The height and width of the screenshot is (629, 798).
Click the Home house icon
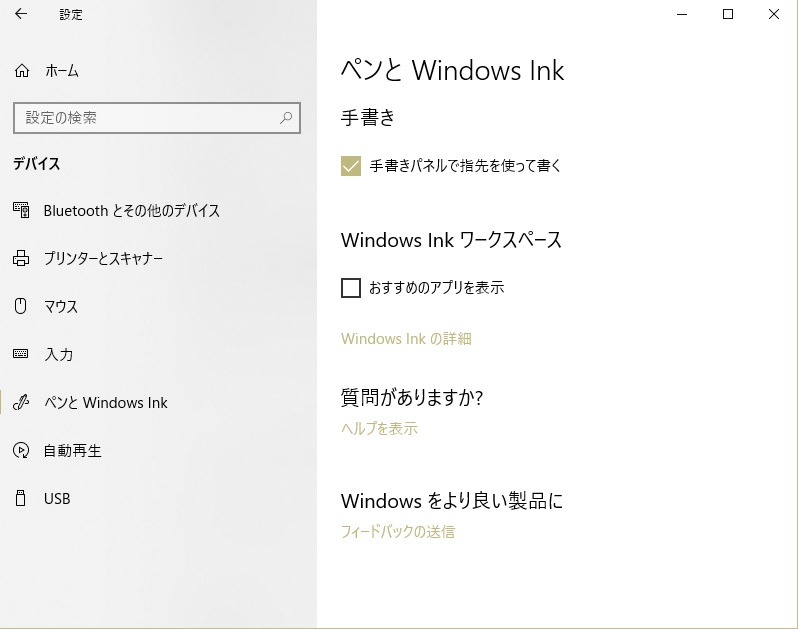[21, 71]
